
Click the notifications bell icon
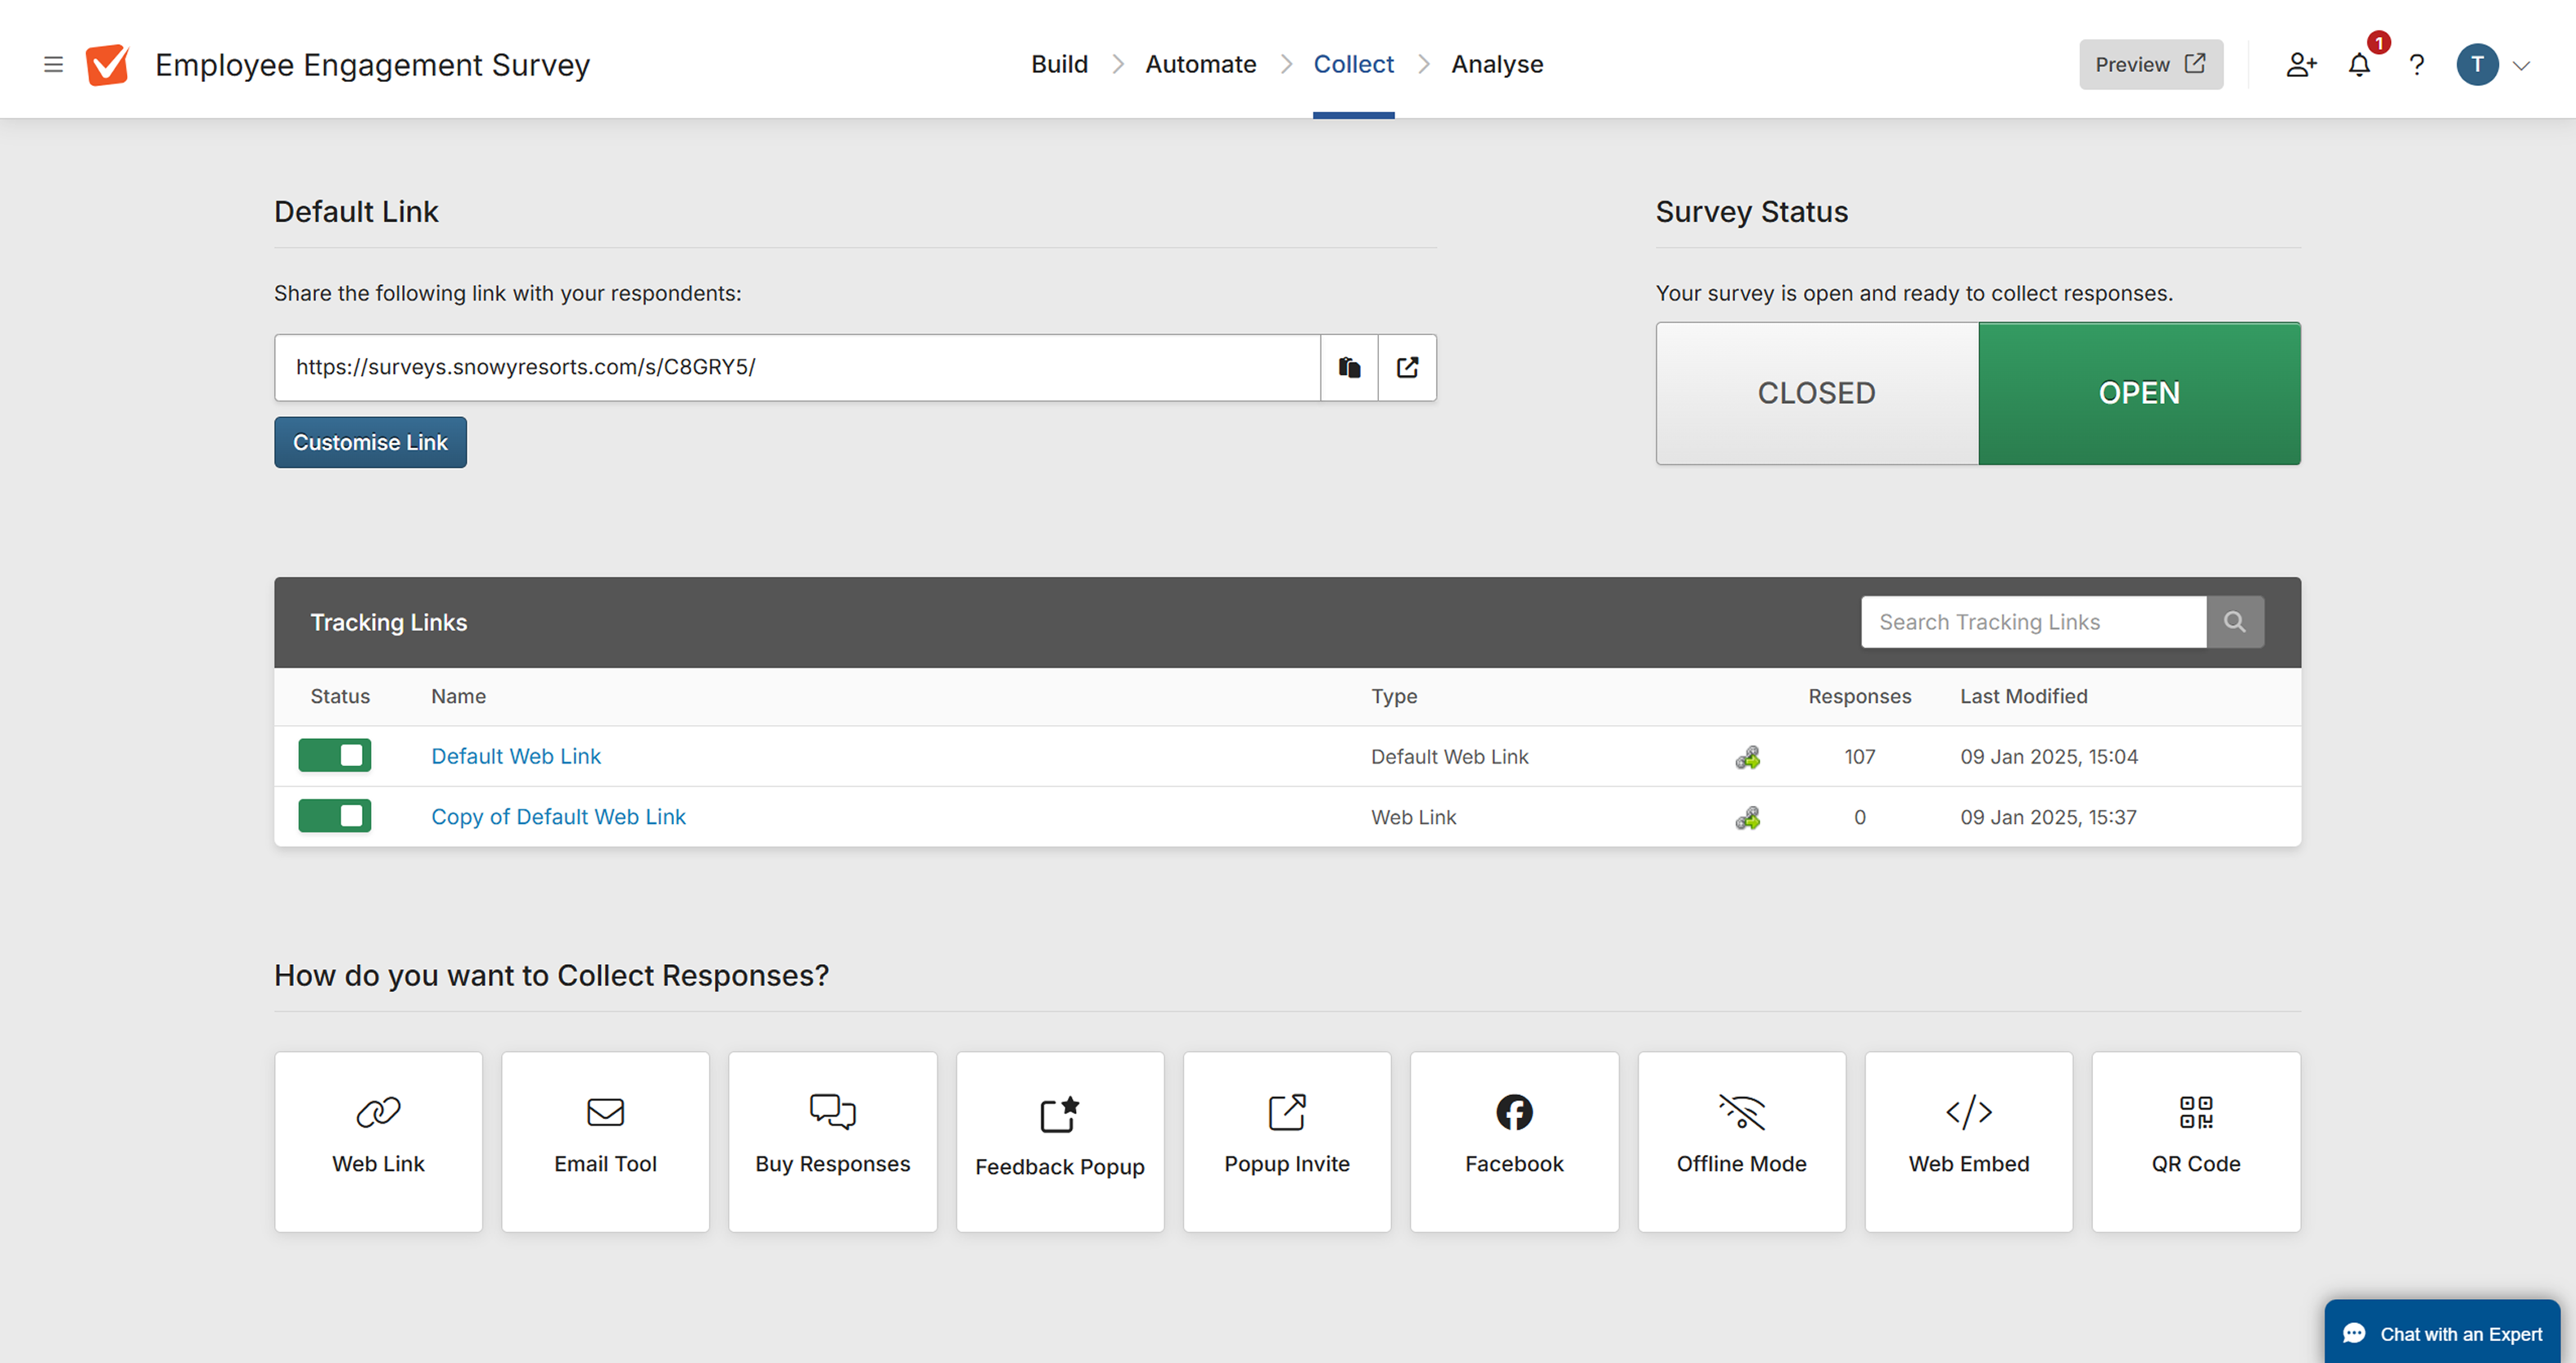[x=2359, y=65]
